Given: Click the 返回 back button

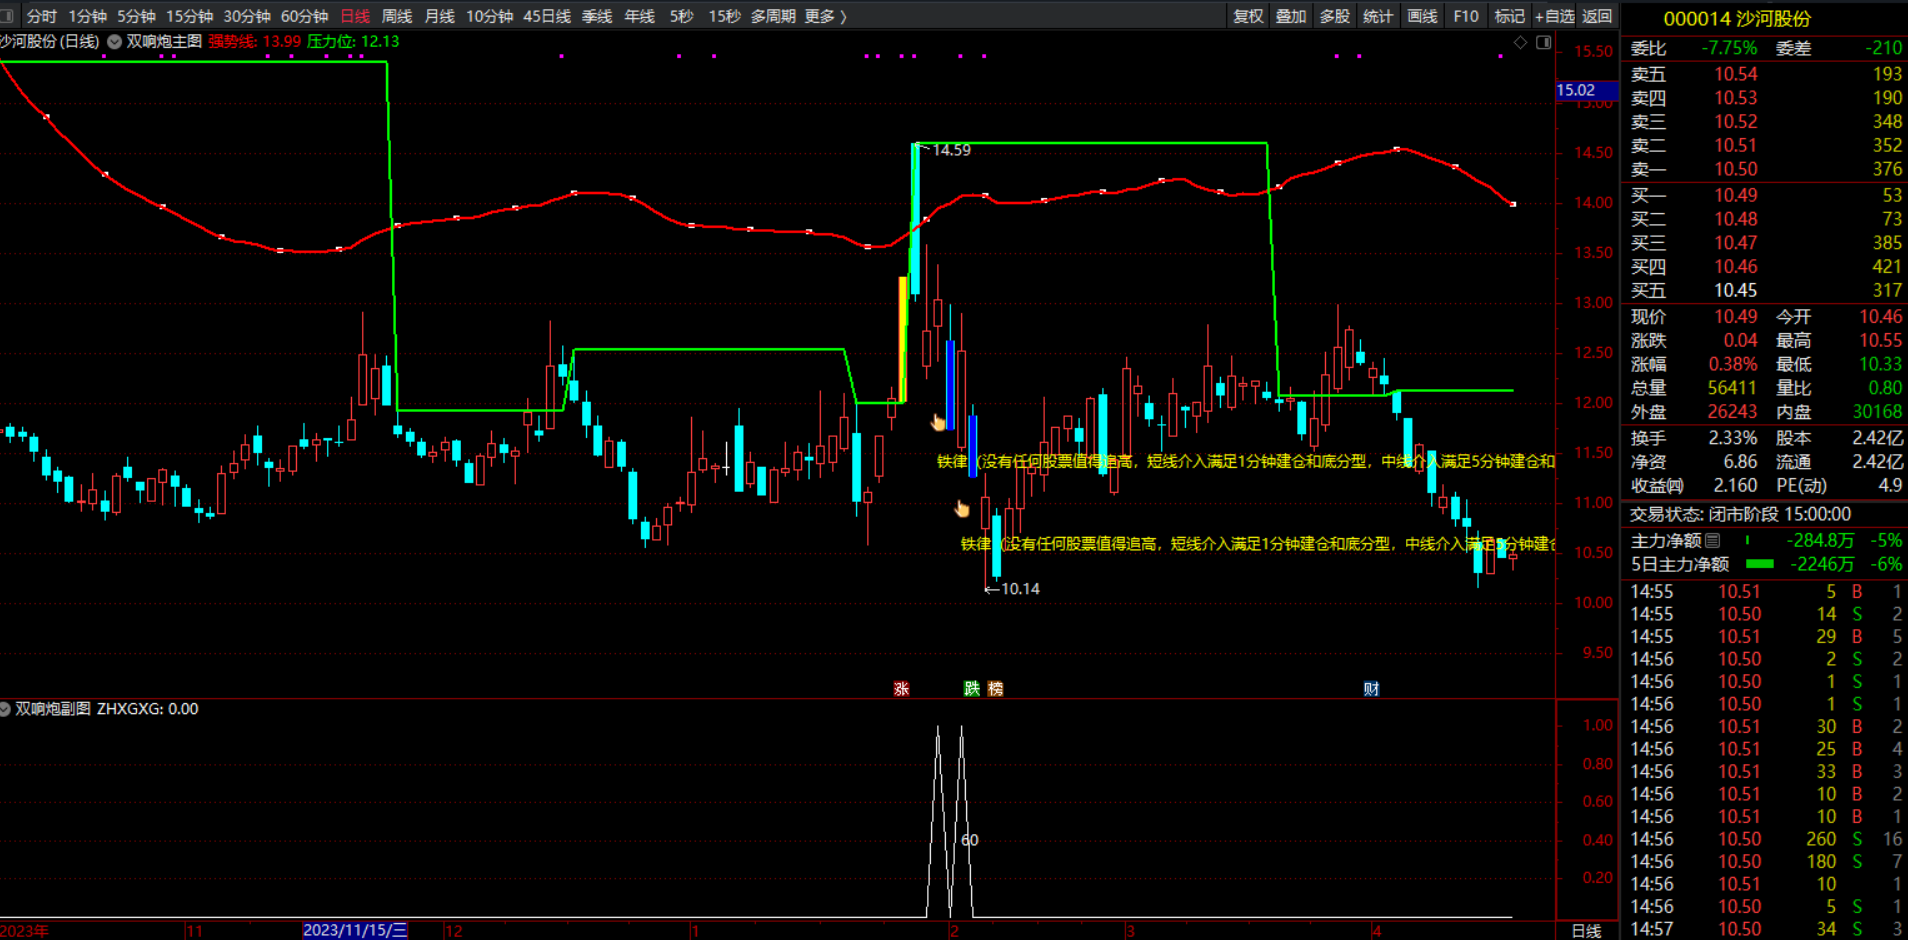Looking at the screenshot, I should pyautogui.click(x=1597, y=16).
